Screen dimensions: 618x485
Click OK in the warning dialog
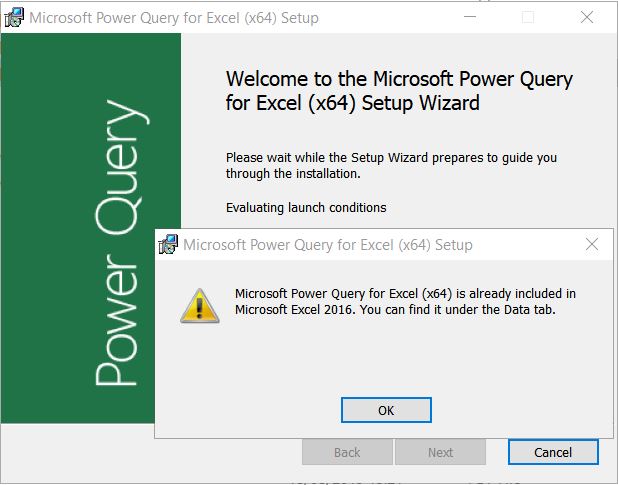point(386,410)
